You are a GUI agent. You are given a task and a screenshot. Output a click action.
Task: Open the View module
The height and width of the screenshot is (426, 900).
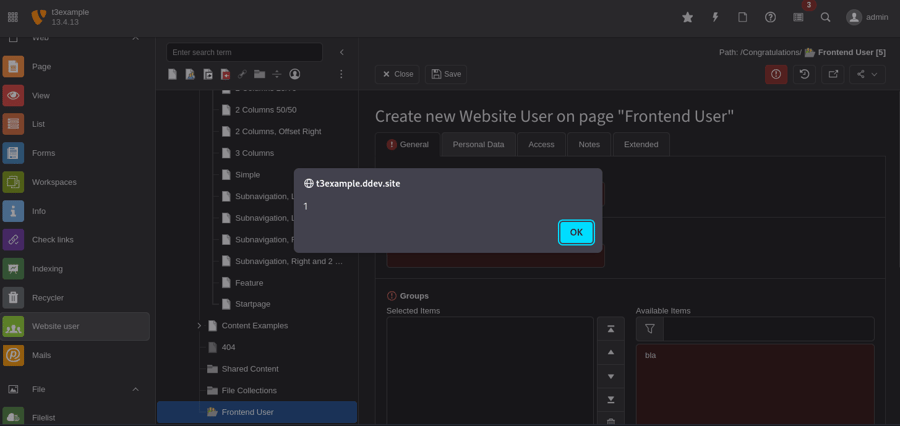(x=41, y=96)
